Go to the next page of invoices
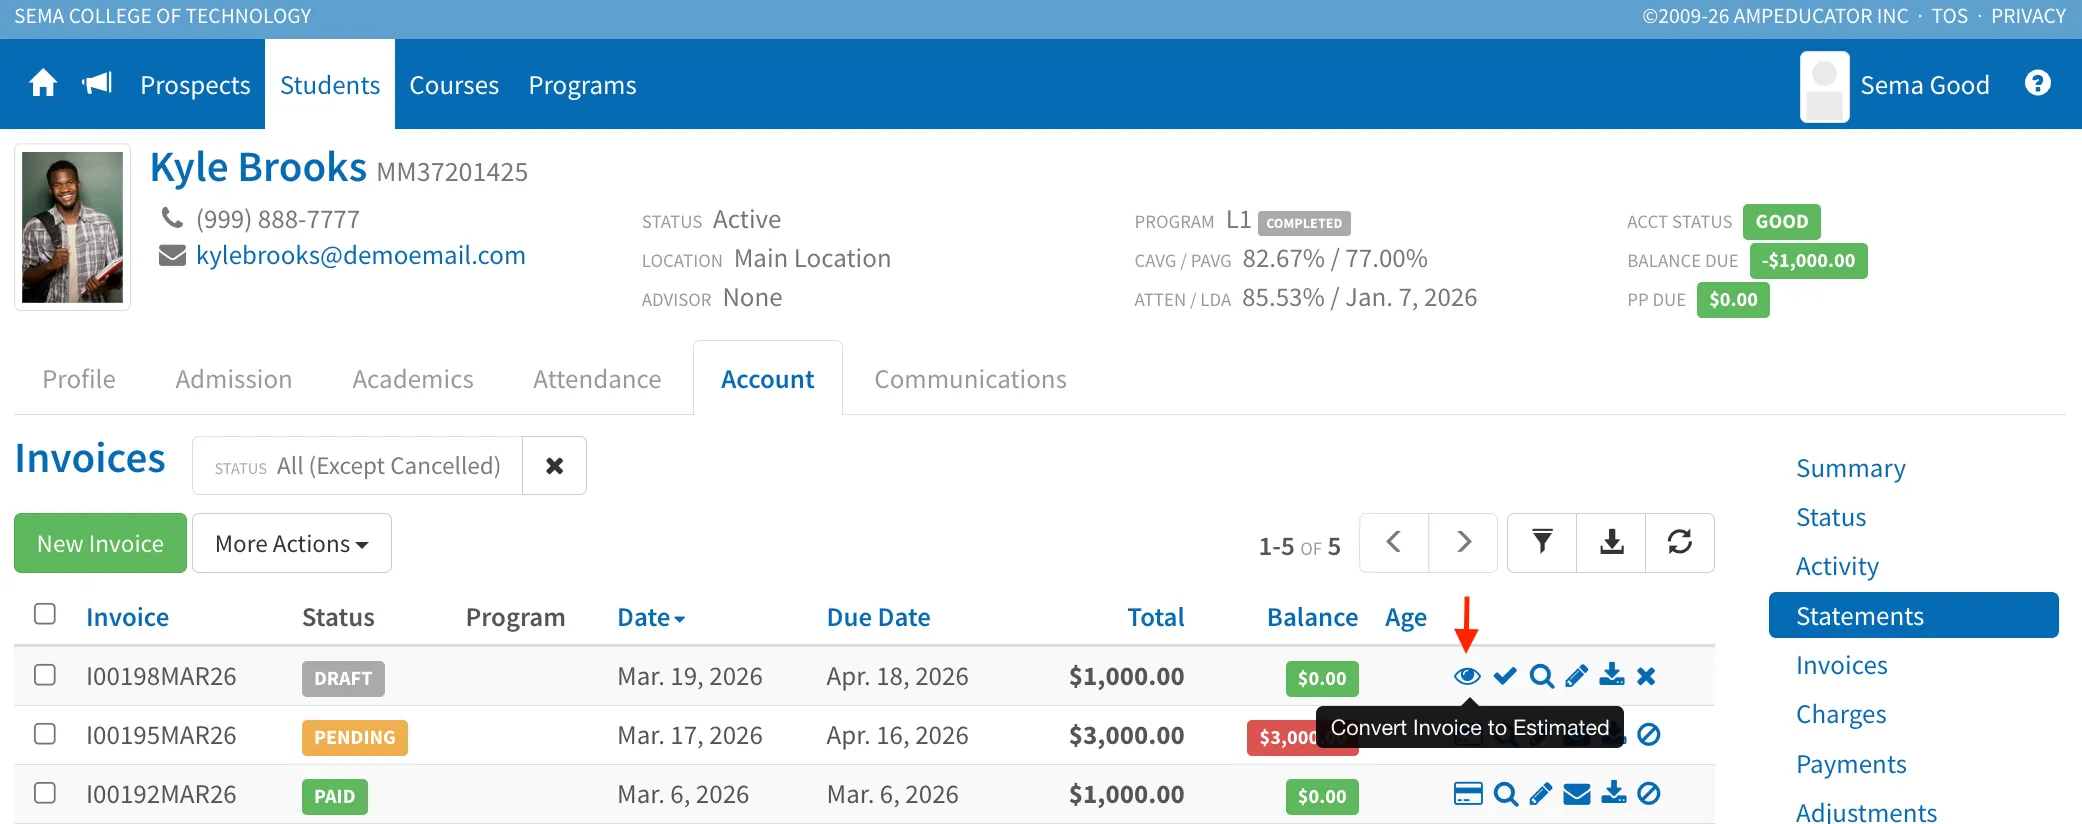The height and width of the screenshot is (824, 2082). 1463,542
